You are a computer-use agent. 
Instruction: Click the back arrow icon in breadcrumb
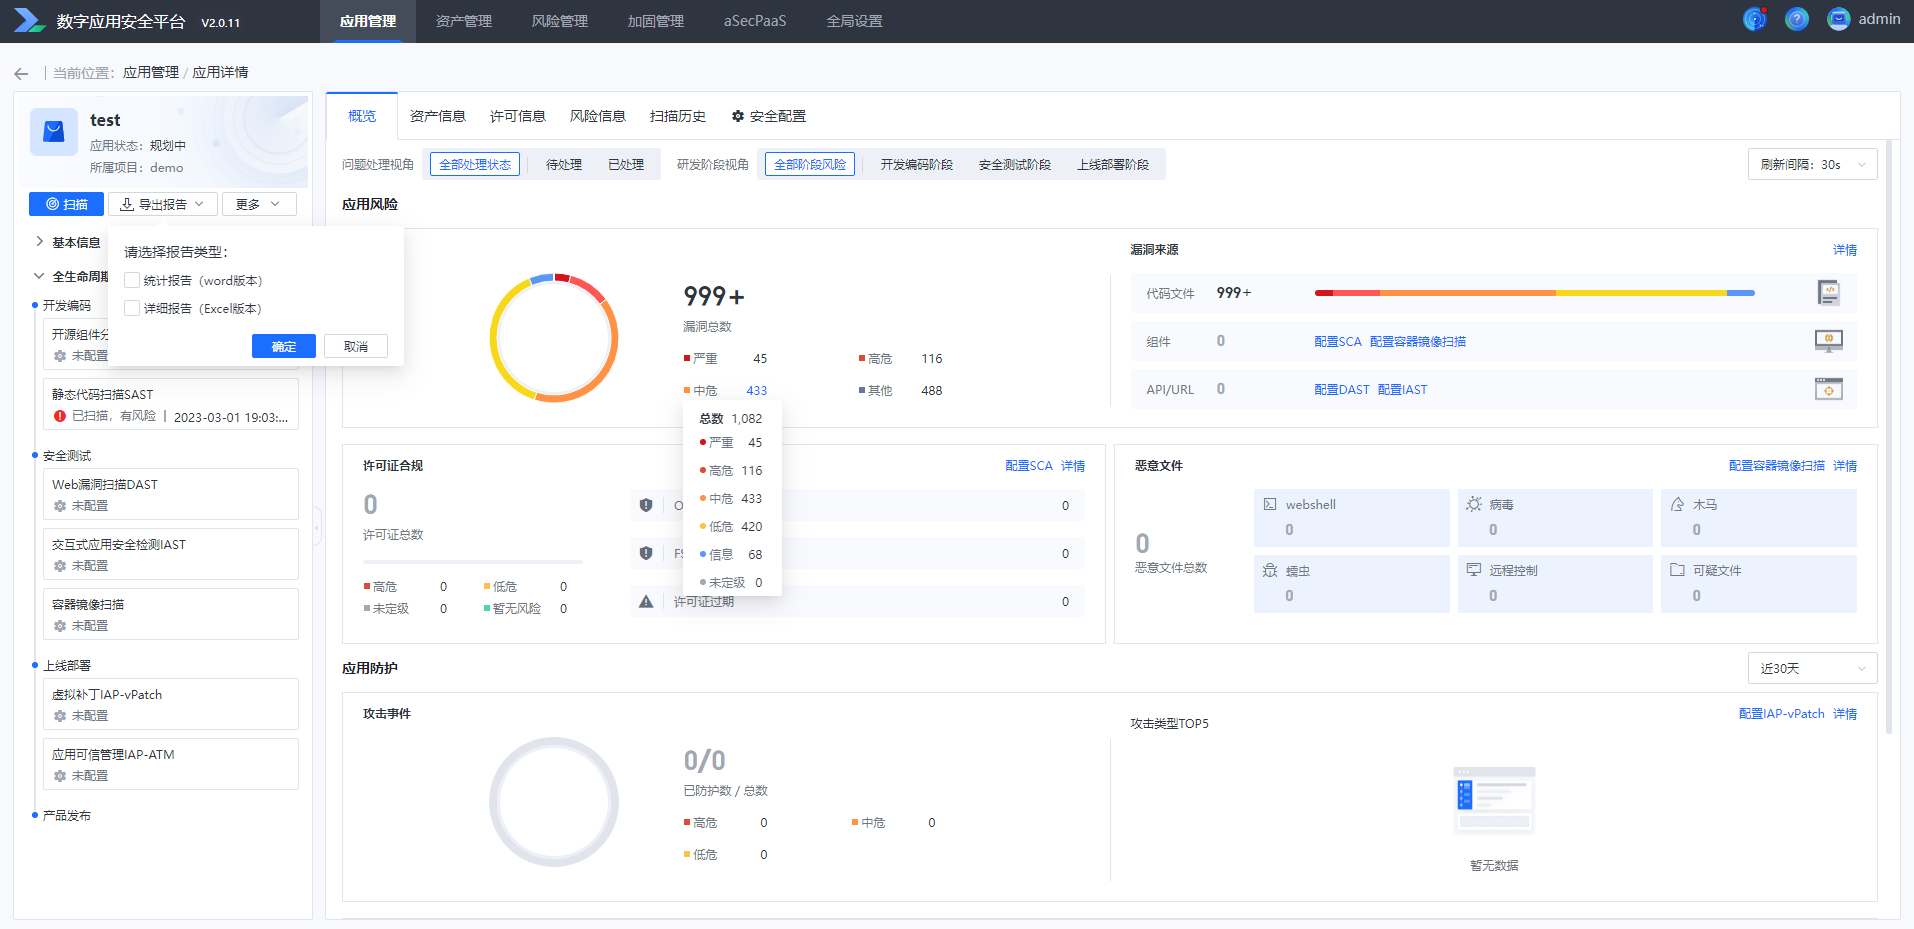point(21,73)
